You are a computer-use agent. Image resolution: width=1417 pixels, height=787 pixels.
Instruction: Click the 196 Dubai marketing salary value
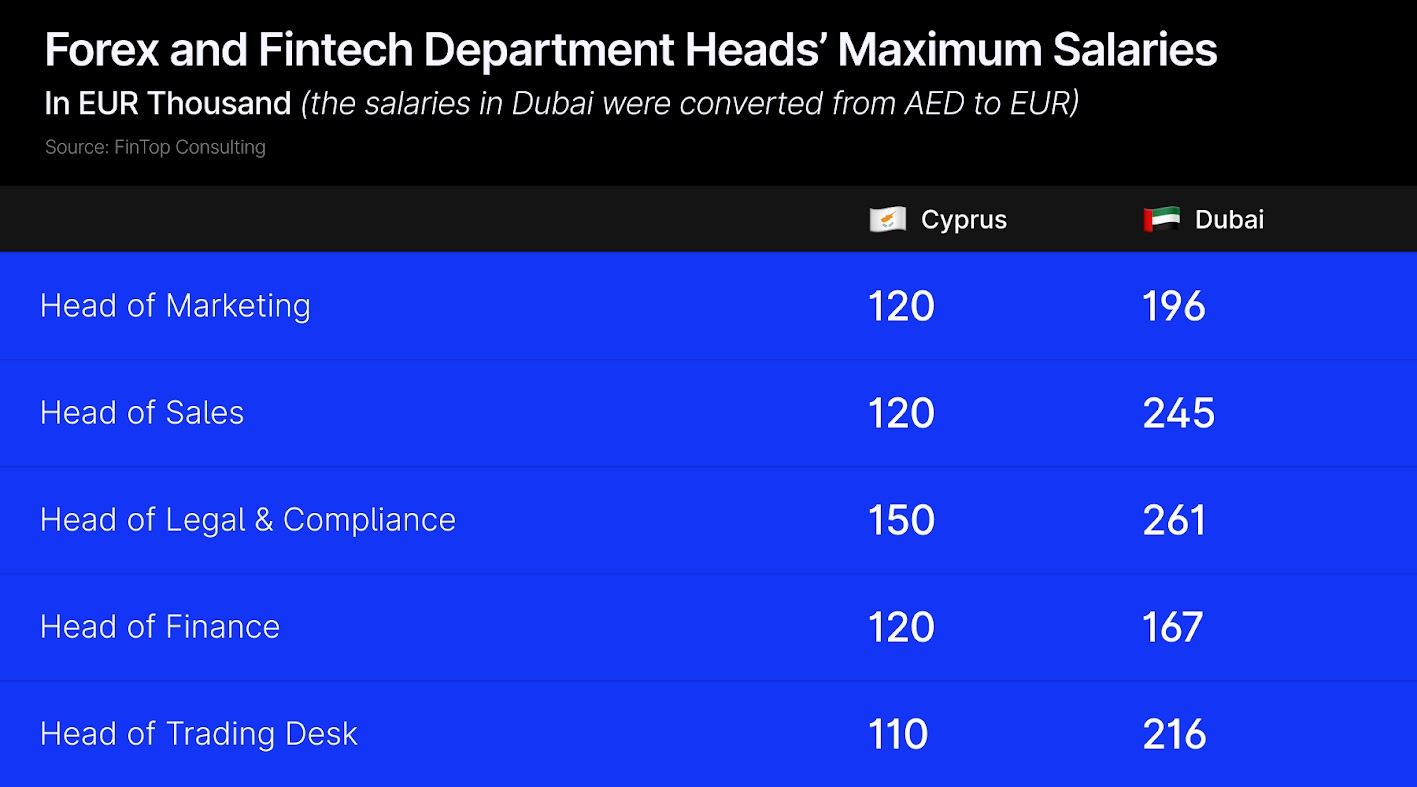point(1174,306)
